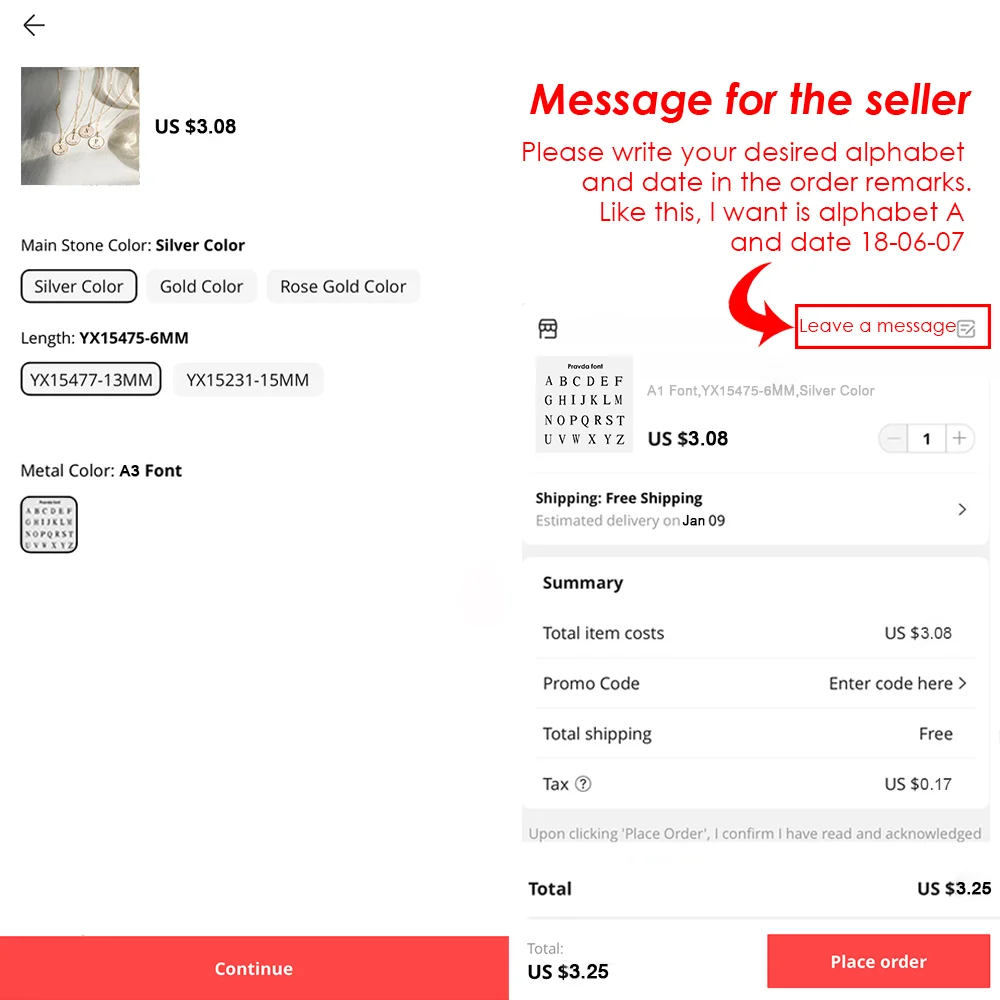
Task: Click Leave a message link
Action: tap(877, 326)
